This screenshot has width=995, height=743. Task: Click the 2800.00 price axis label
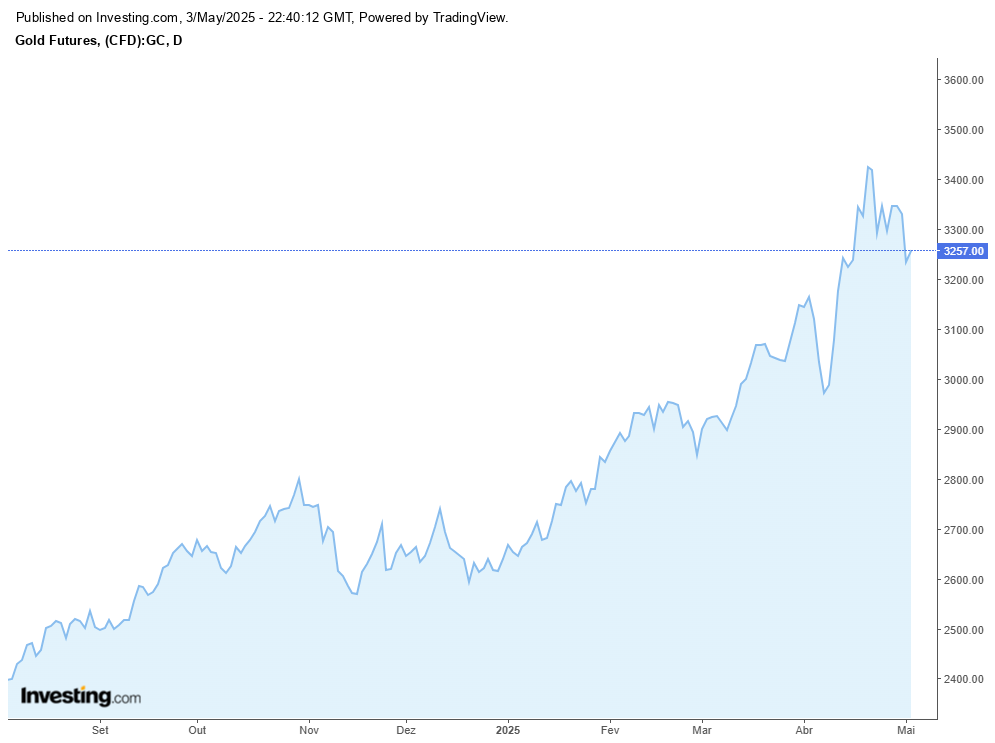click(965, 480)
